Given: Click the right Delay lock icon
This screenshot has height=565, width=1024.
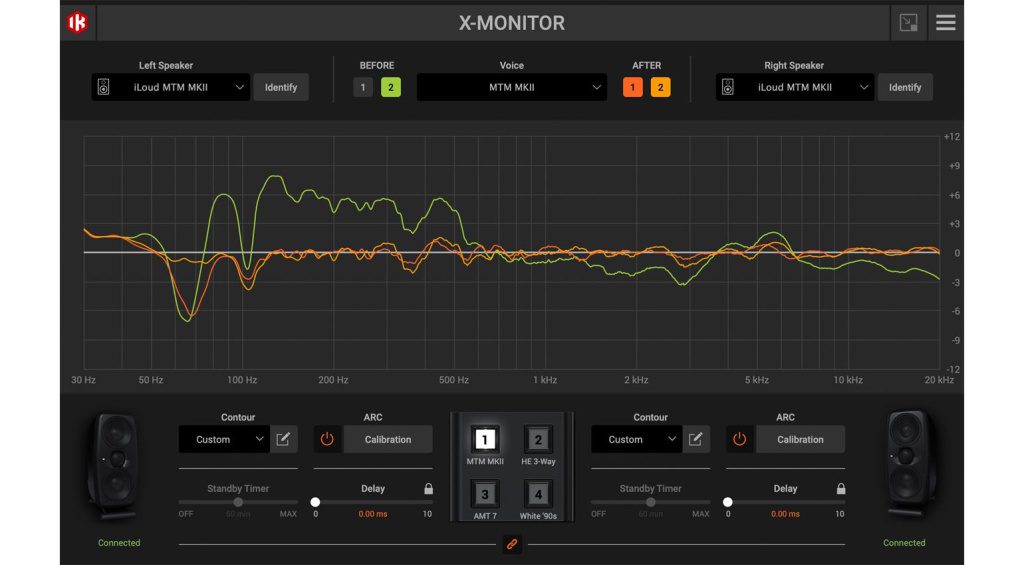Looking at the screenshot, I should pyautogui.click(x=840, y=489).
